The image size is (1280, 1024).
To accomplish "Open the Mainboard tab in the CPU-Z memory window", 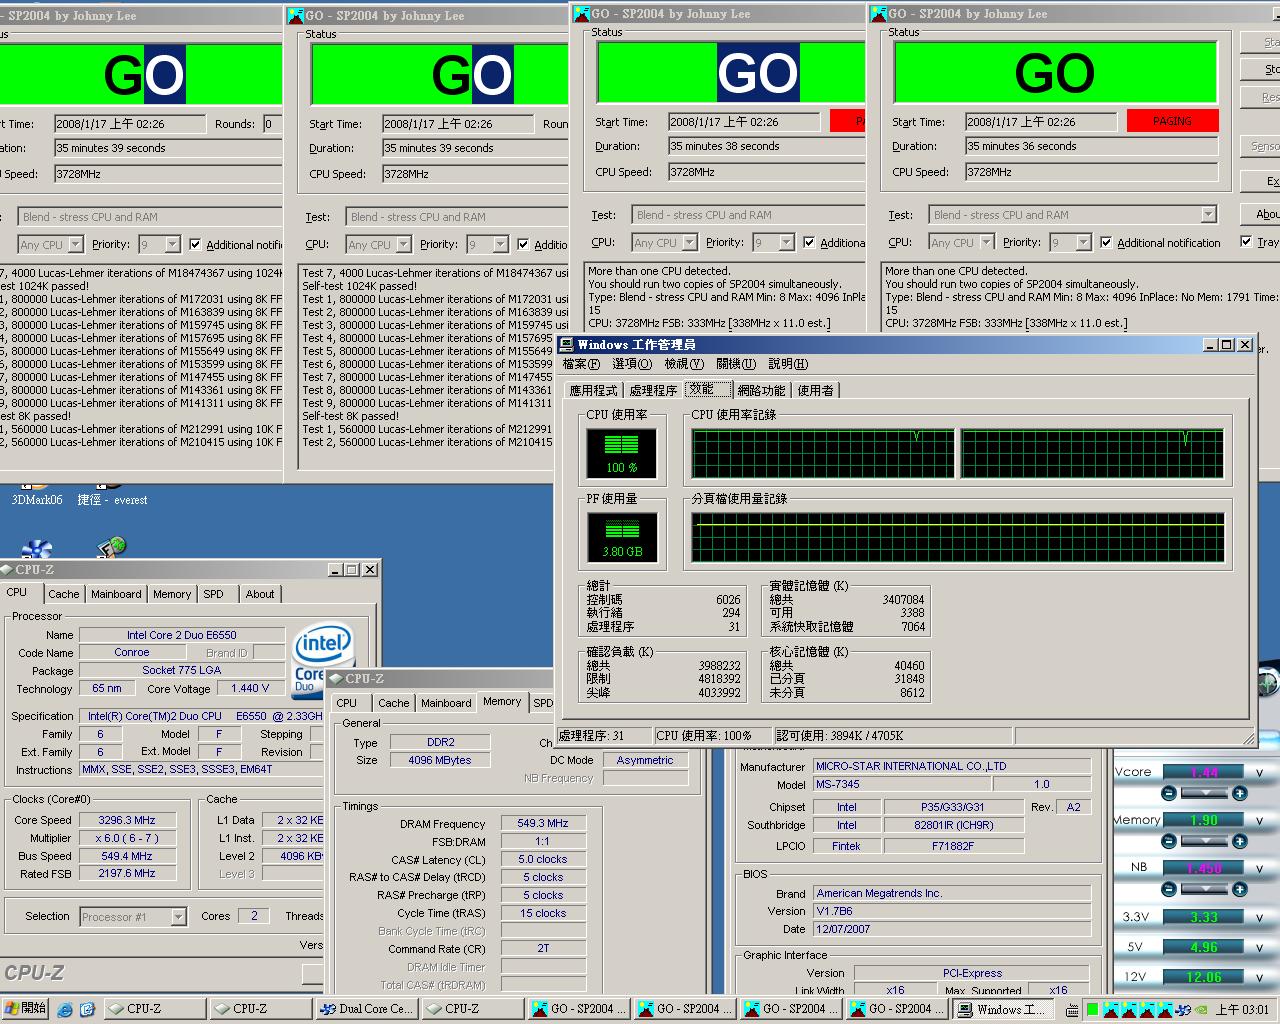I will [446, 703].
